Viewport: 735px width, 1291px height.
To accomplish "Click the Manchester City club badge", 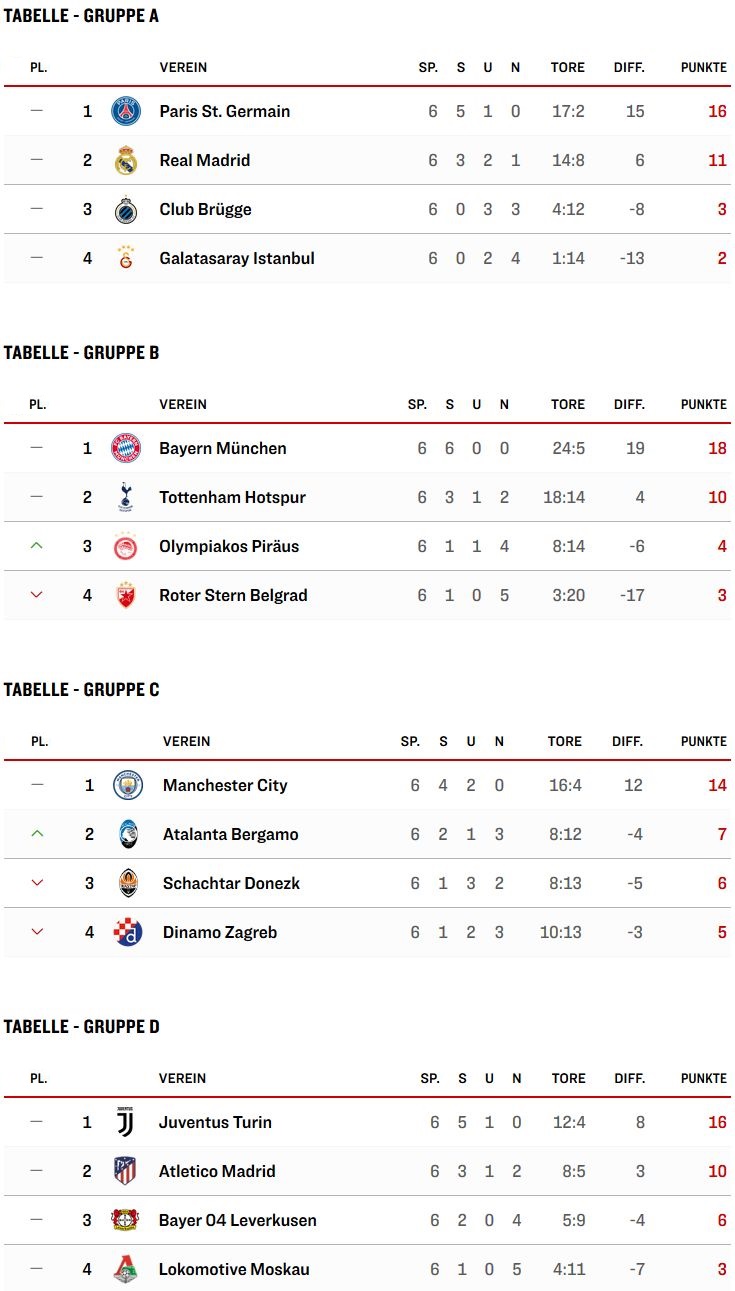I will pyautogui.click(x=128, y=785).
